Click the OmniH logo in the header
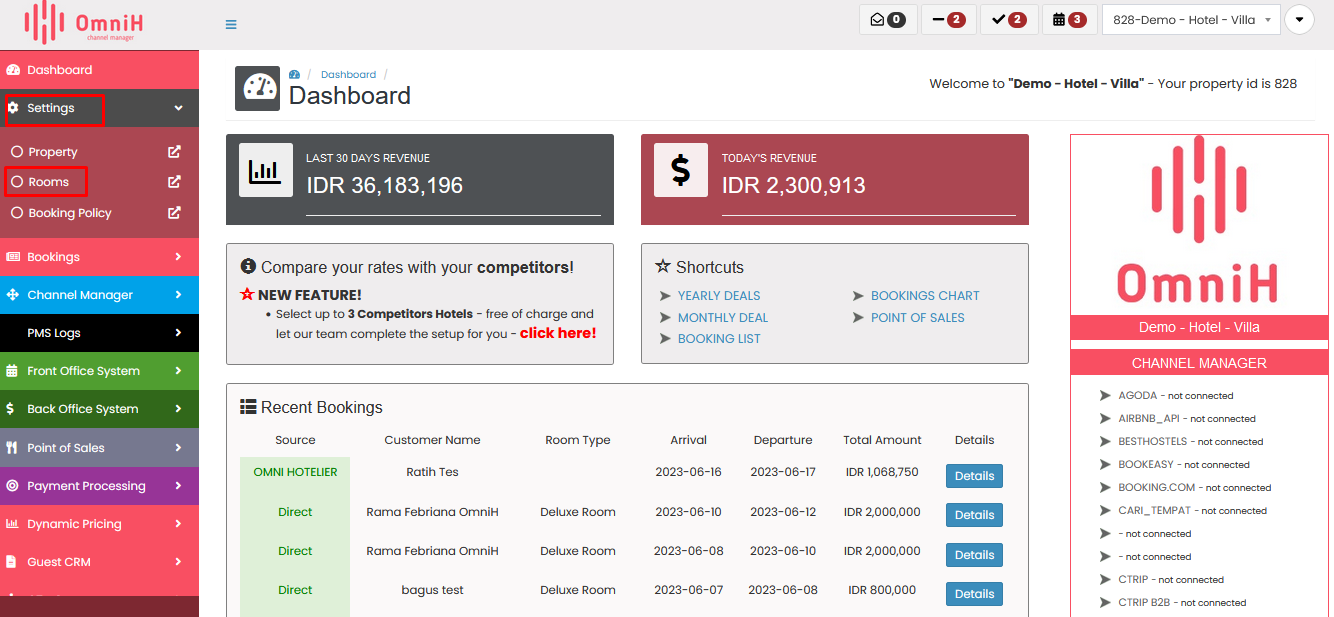The width and height of the screenshot is (1334, 617). [x=84, y=23]
